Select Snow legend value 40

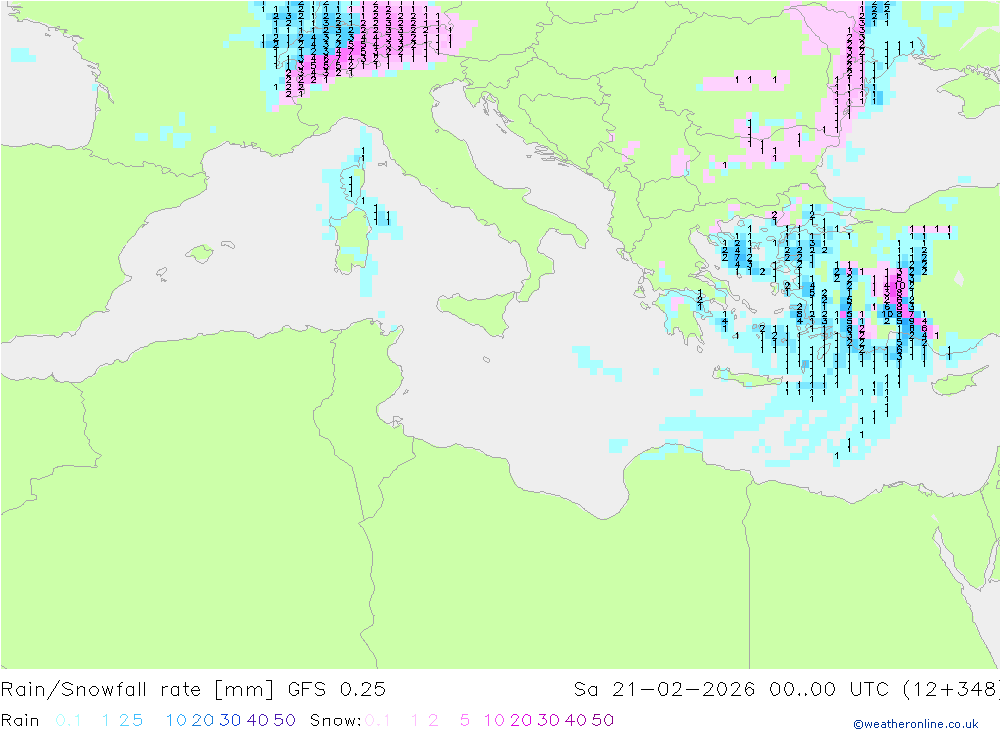[x=576, y=720]
